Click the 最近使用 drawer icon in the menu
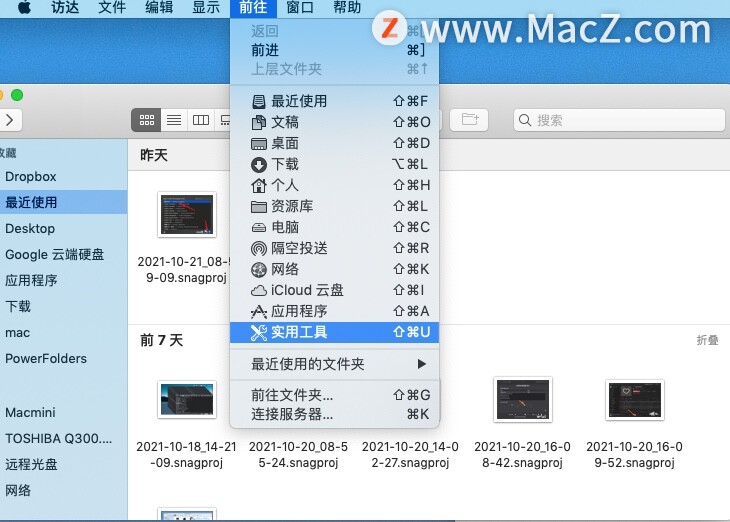 point(259,101)
